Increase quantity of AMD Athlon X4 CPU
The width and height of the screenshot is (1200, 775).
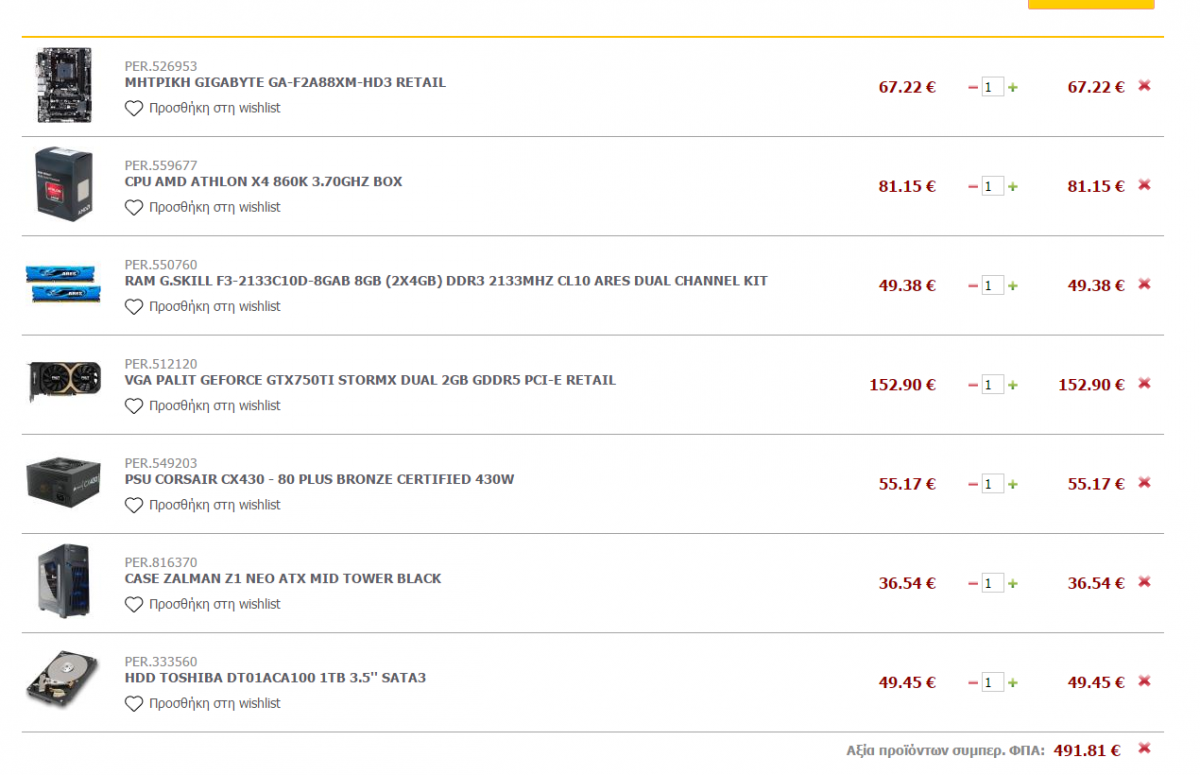pos(1013,187)
